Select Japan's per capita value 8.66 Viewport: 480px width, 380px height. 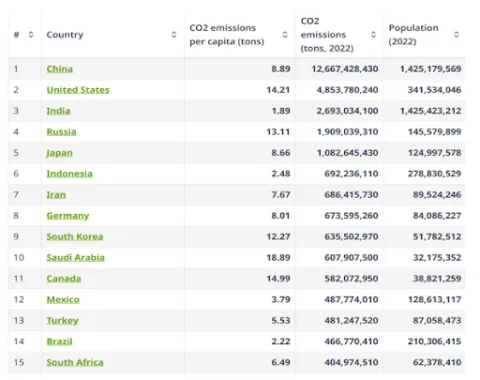coord(281,153)
